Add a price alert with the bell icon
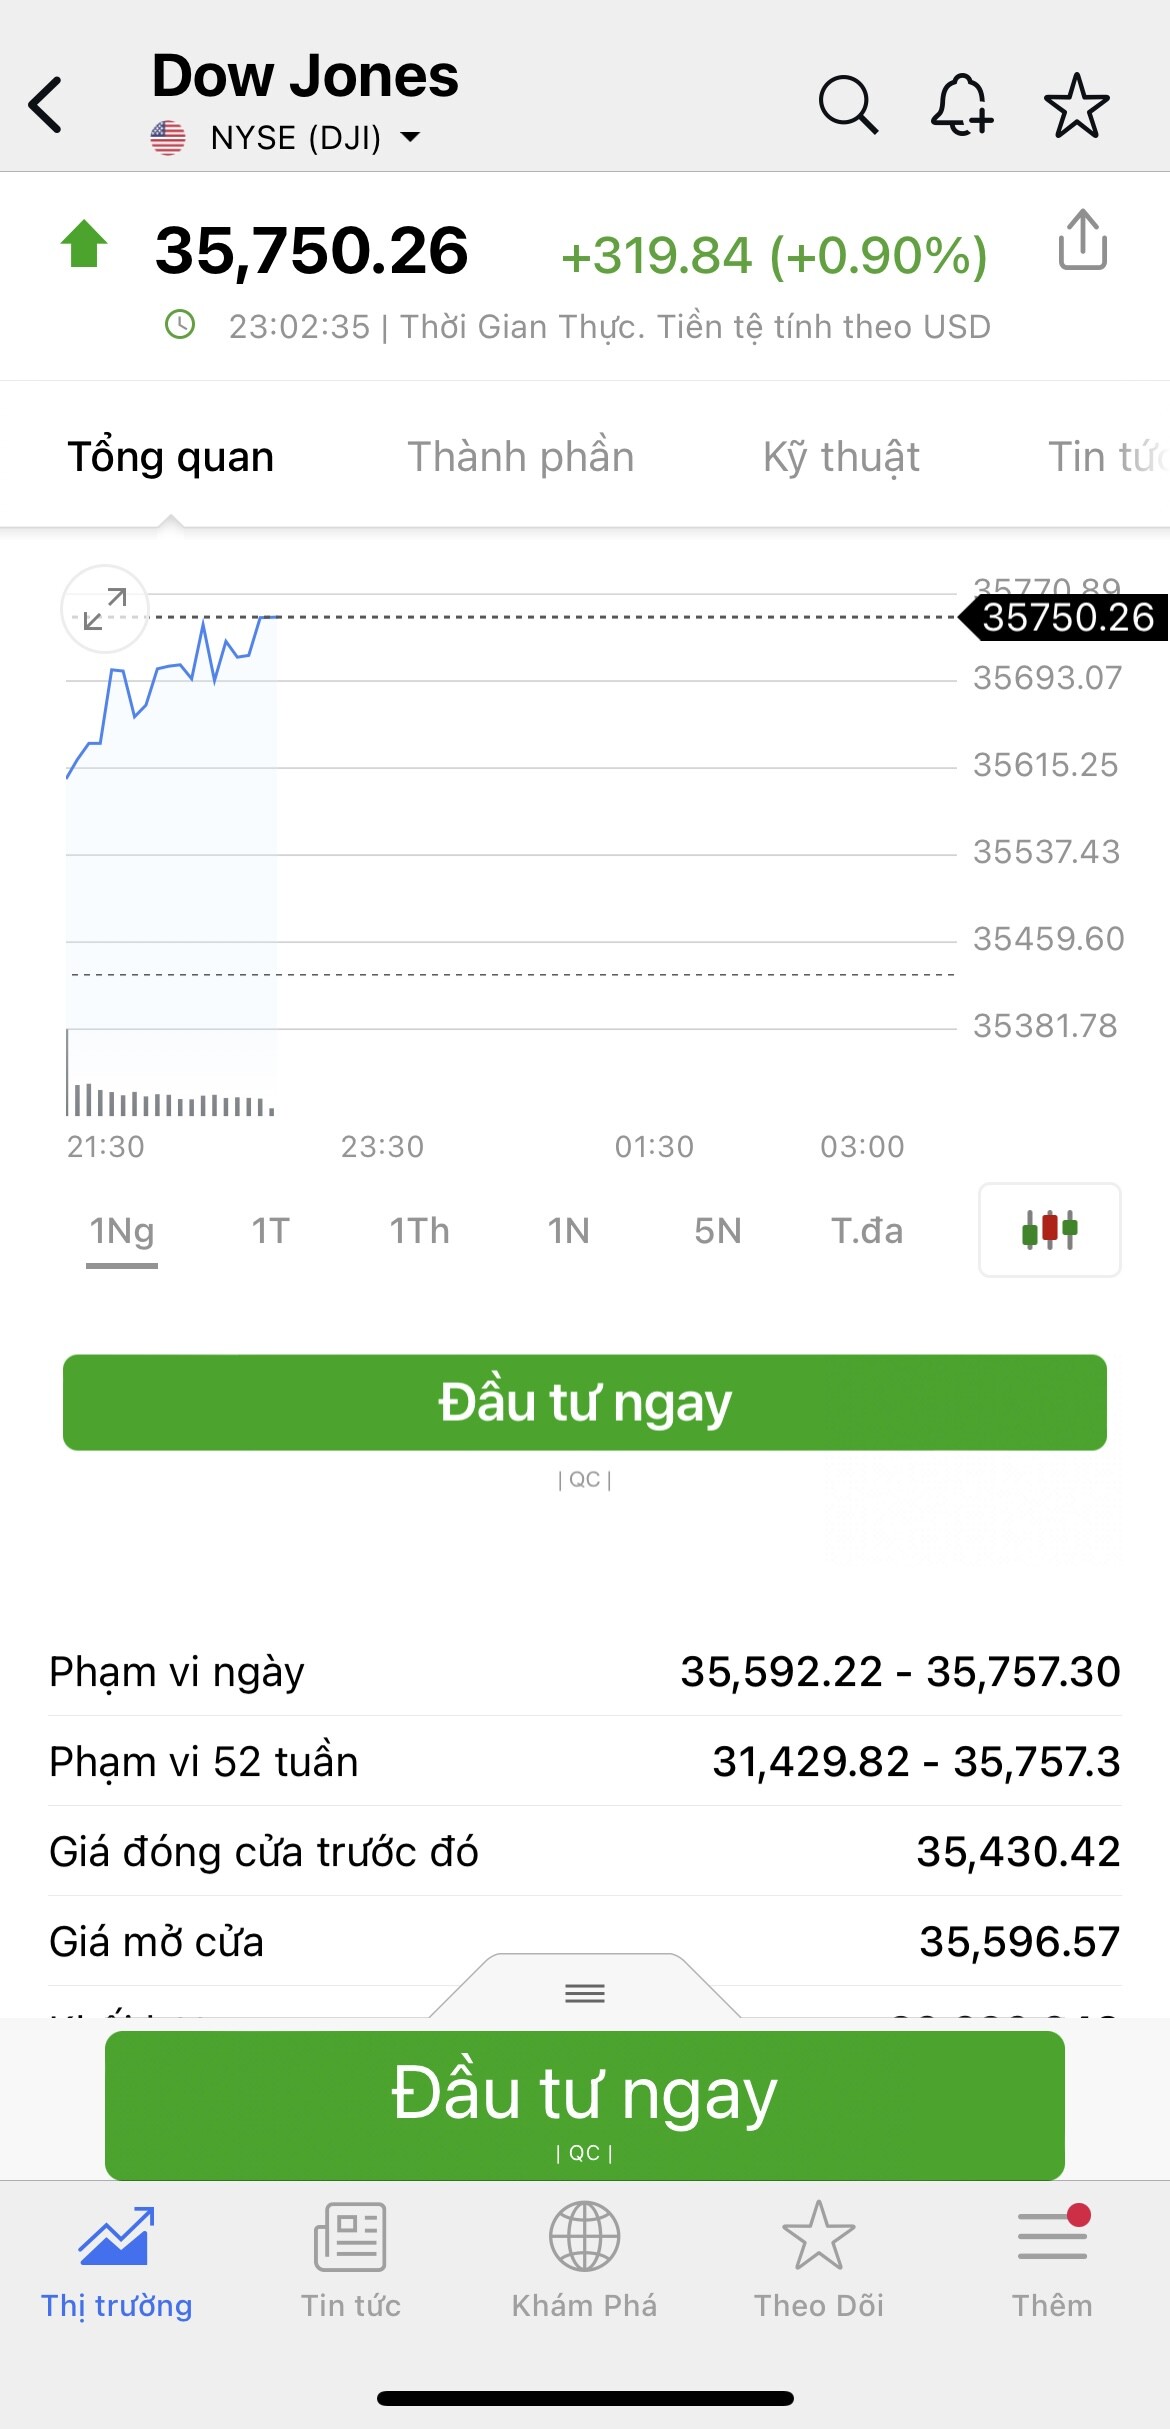The width and height of the screenshot is (1170, 2429). click(961, 104)
